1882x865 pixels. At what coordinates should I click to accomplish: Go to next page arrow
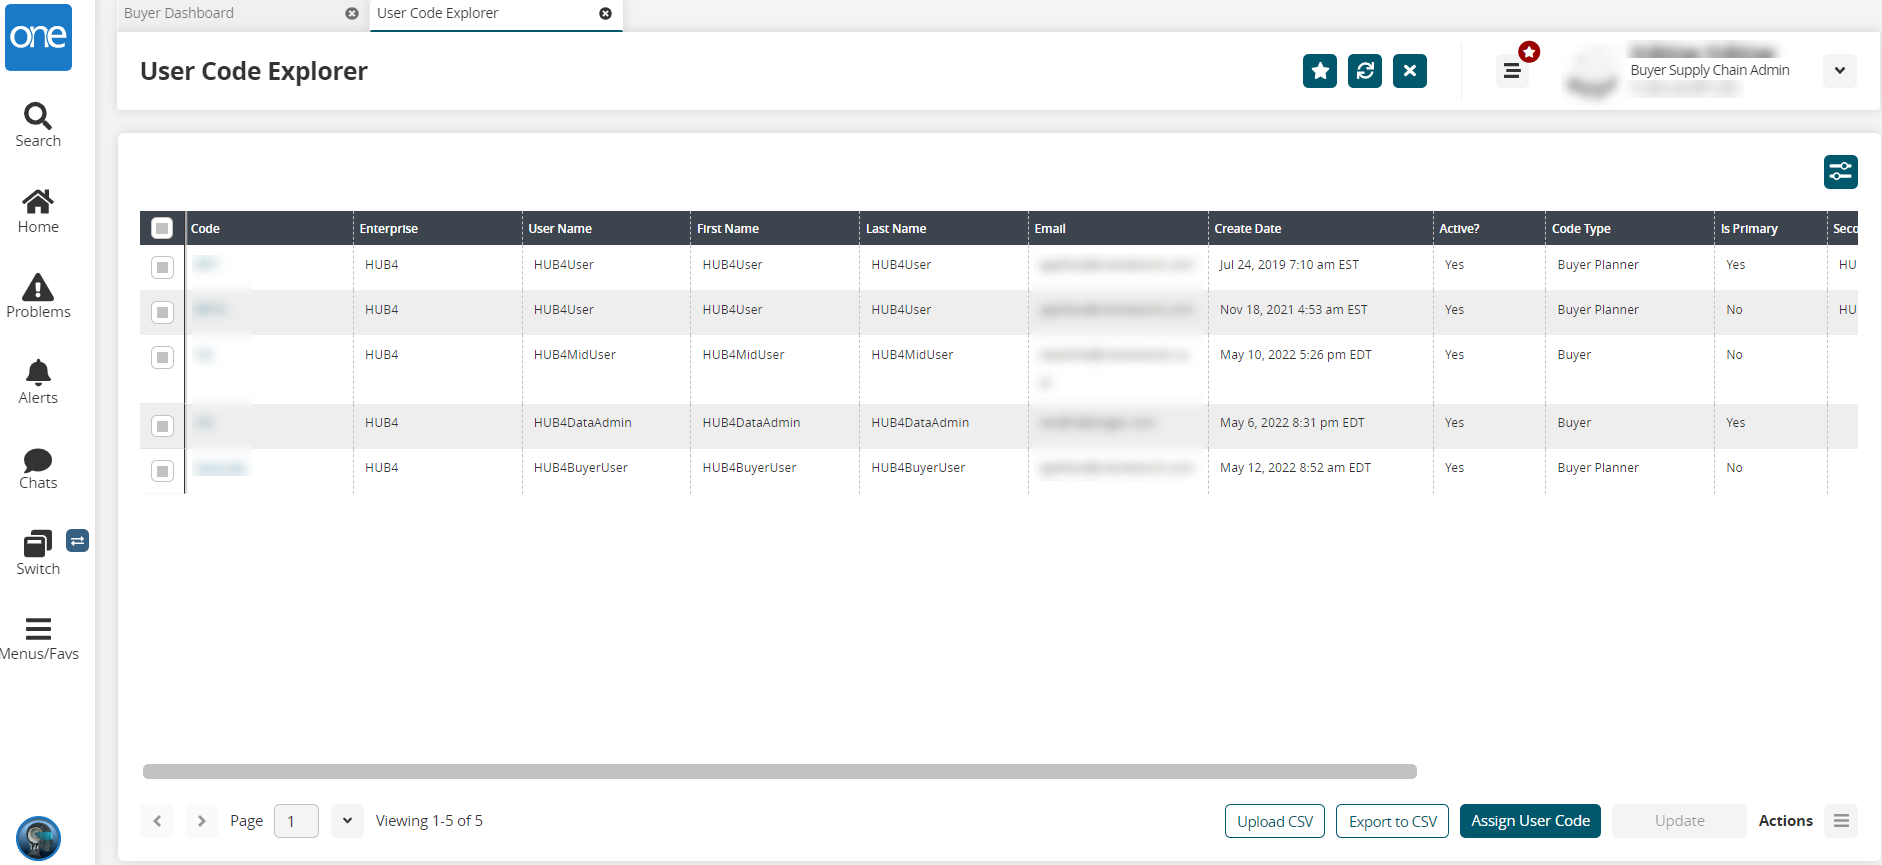point(201,821)
